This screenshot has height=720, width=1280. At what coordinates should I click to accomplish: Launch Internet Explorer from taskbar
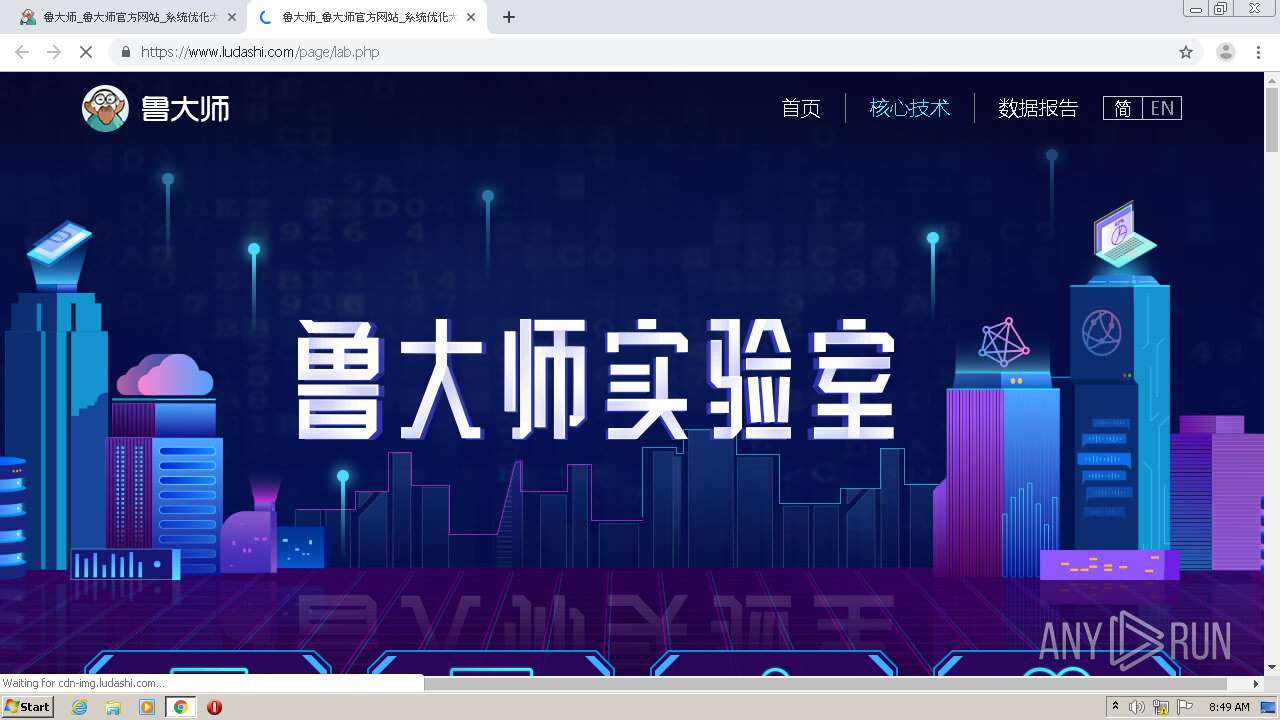(80, 707)
